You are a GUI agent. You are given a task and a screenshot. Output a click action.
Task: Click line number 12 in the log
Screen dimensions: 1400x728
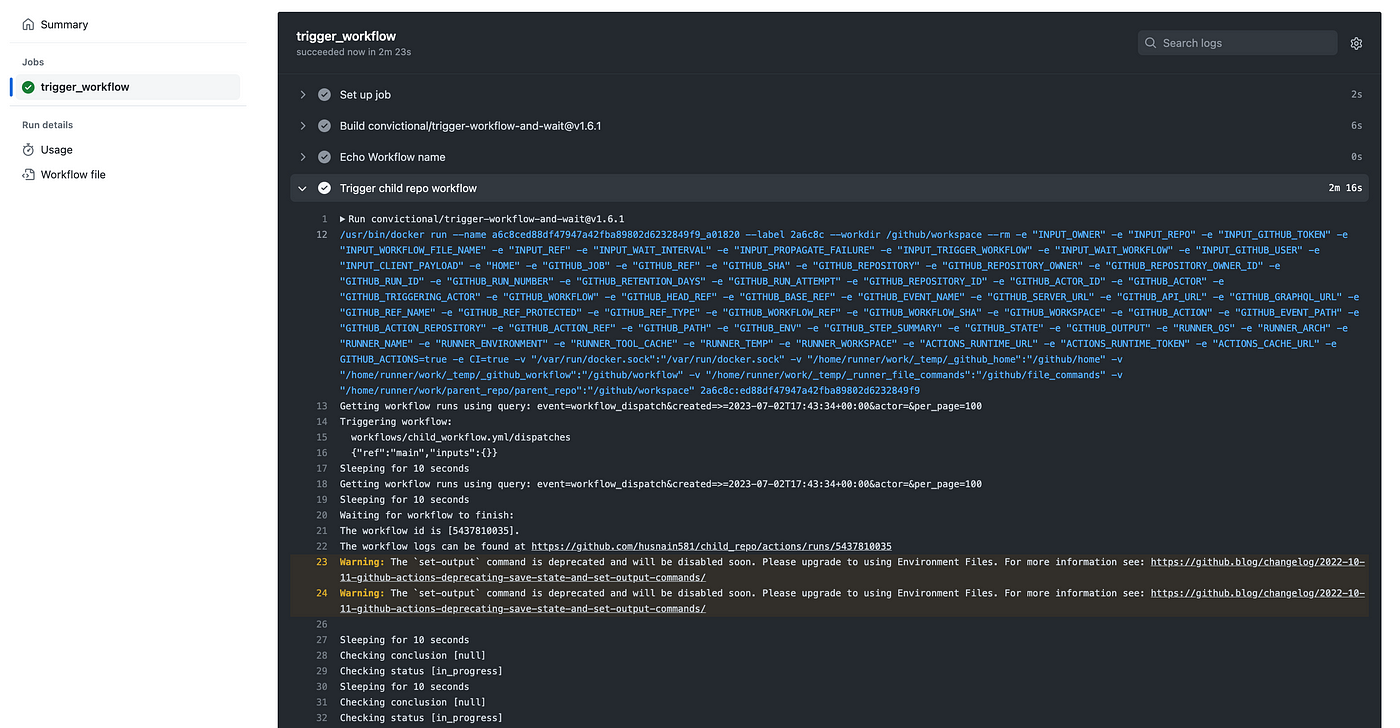point(321,235)
